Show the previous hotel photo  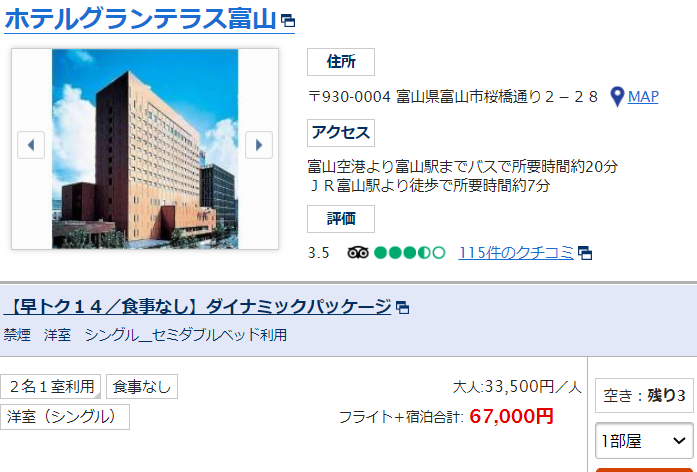tap(31, 145)
